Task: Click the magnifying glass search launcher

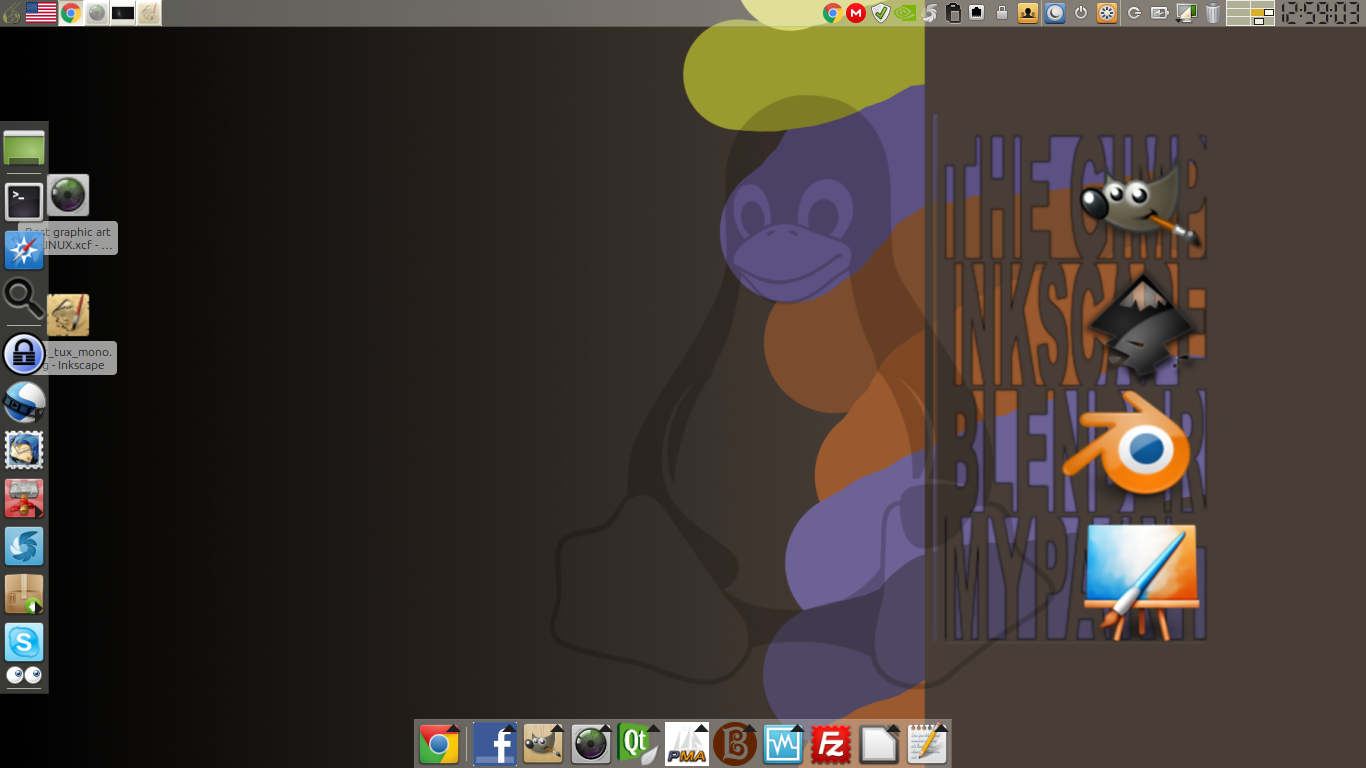Action: (x=24, y=298)
